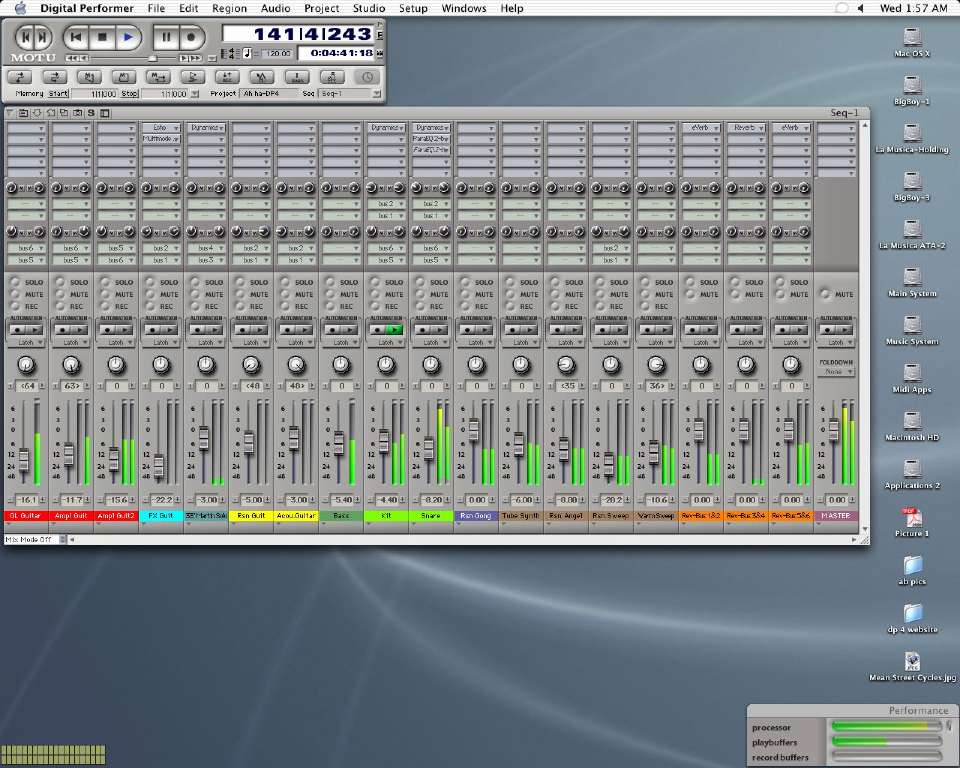Rewind to start in the transport

(x=76, y=37)
